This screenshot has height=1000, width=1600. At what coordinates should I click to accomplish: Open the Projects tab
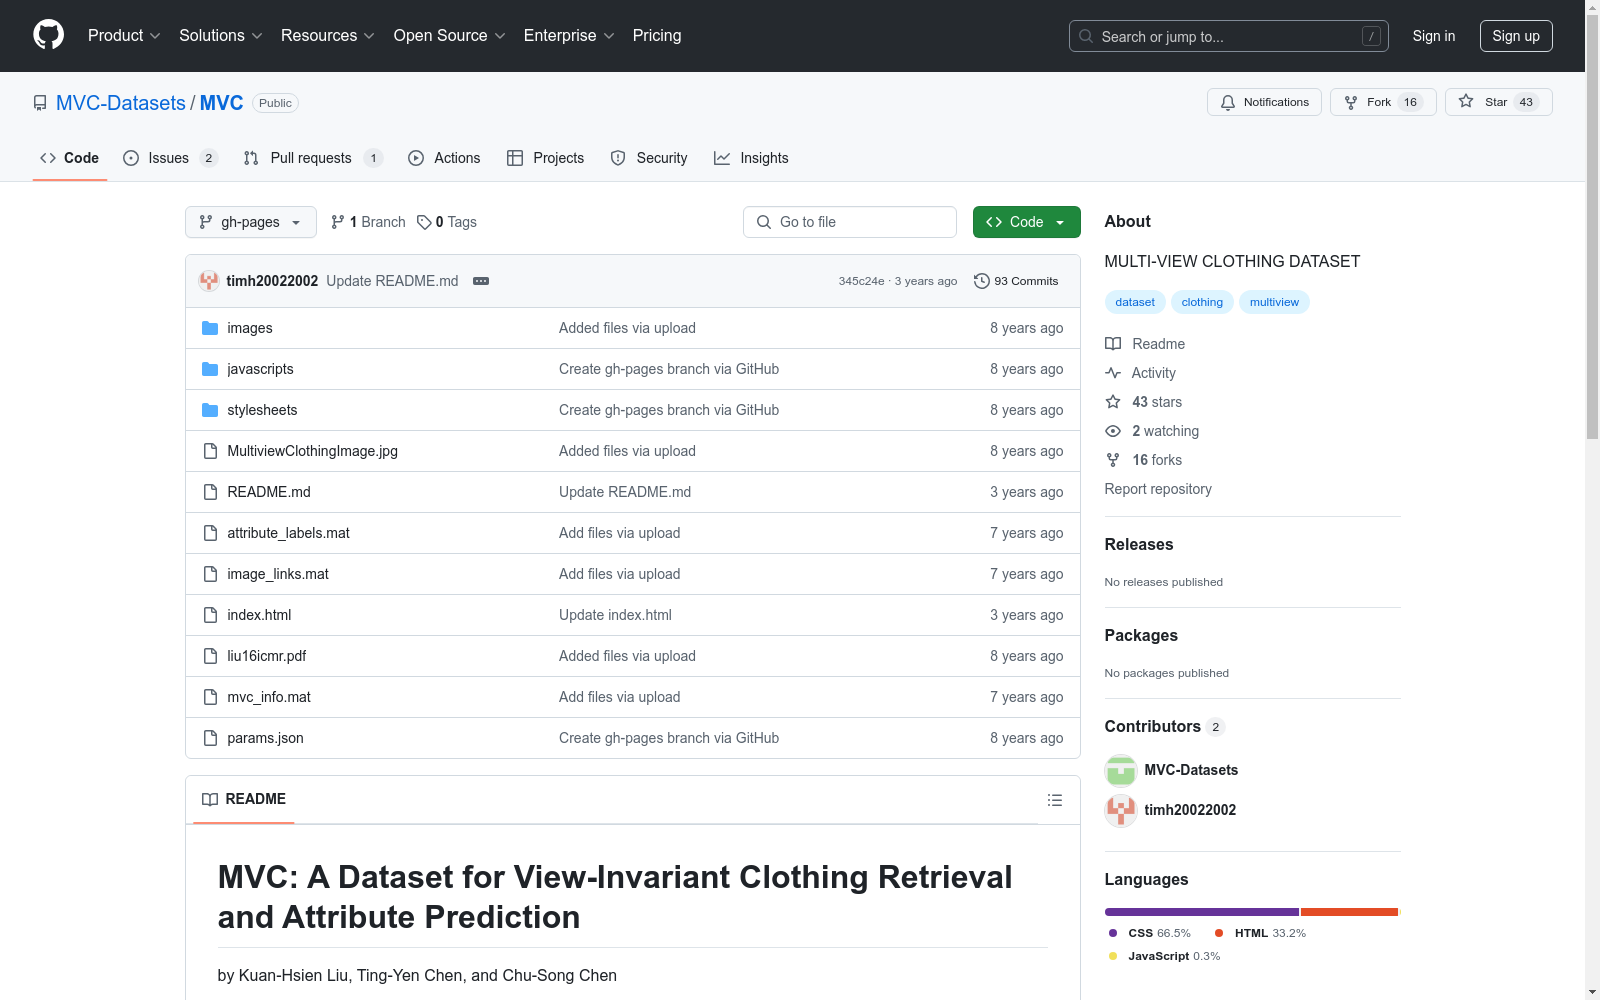coord(545,158)
